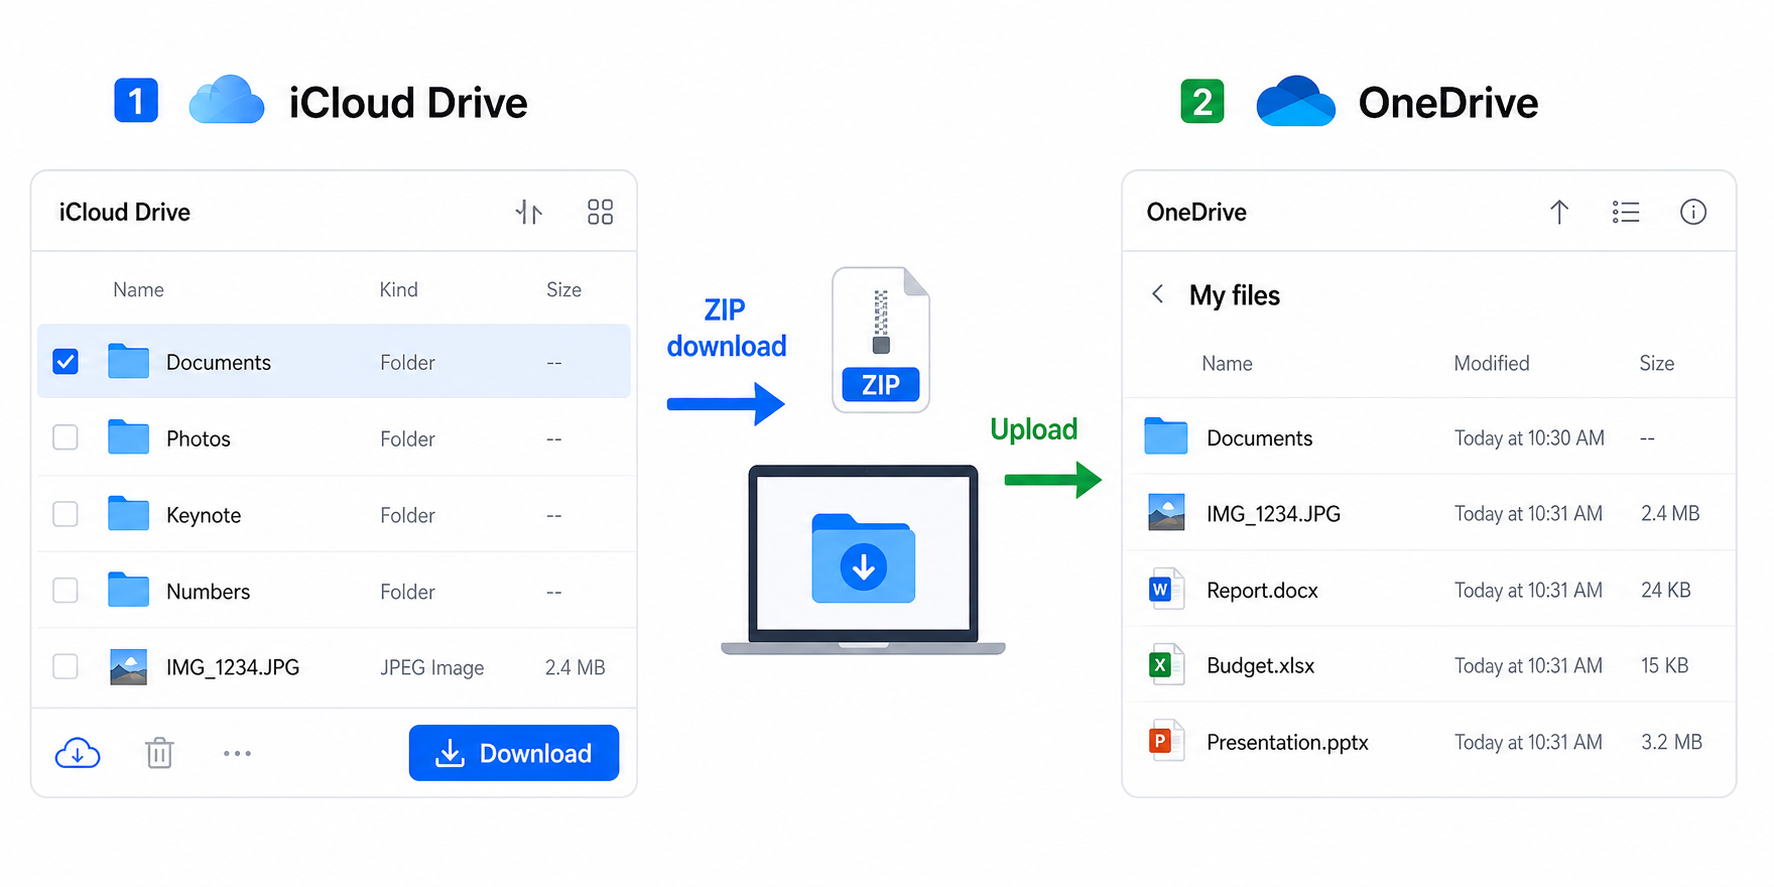Screen dimensions: 1774x887
Task: Click the iCloud Drive panel title
Action: [x=124, y=212]
